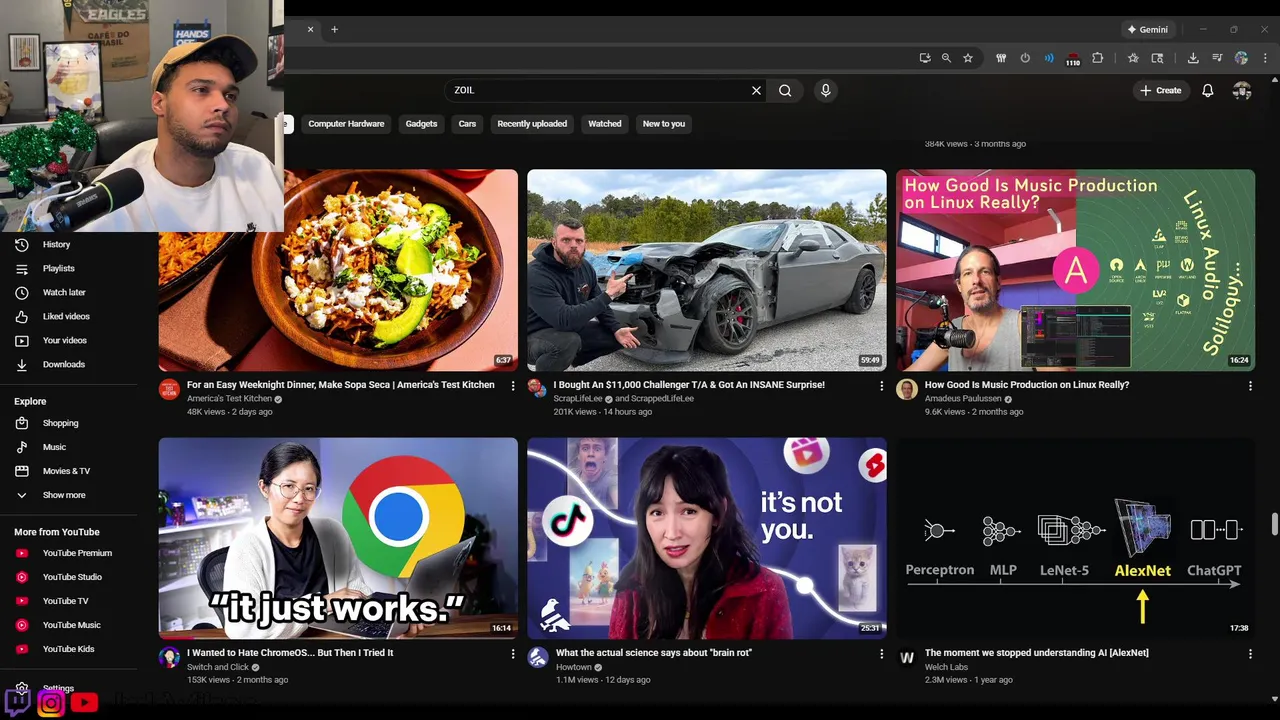Open Welch Labs channel link
The image size is (1280, 720).
click(947, 667)
